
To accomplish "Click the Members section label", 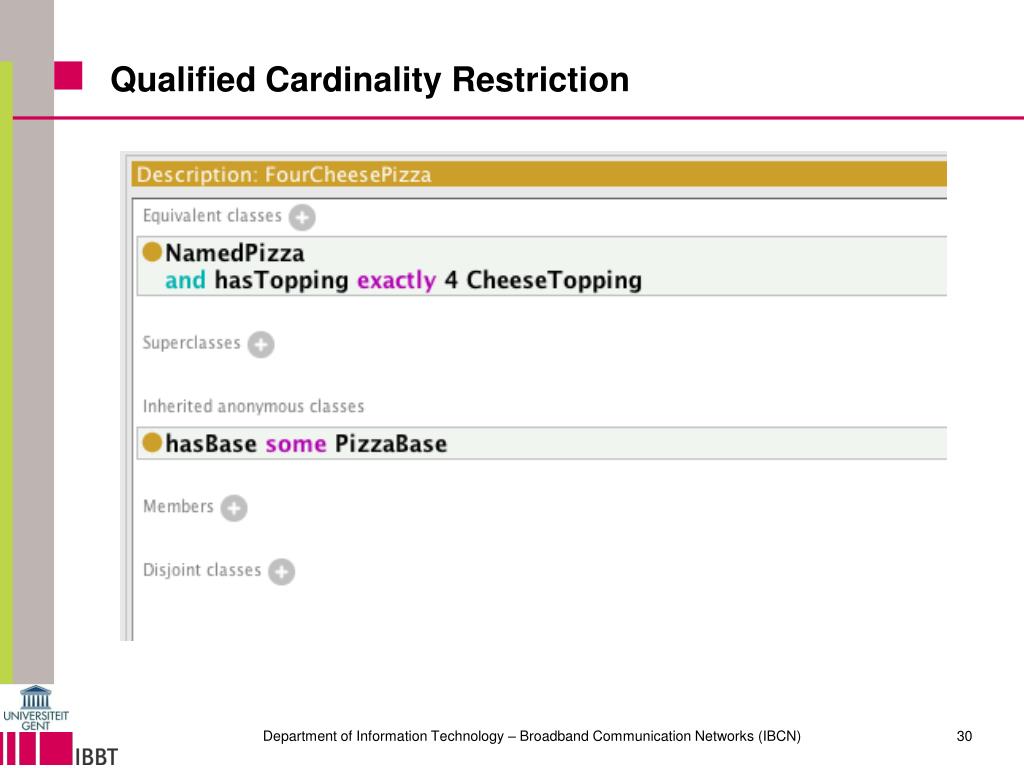I will tap(178, 506).
